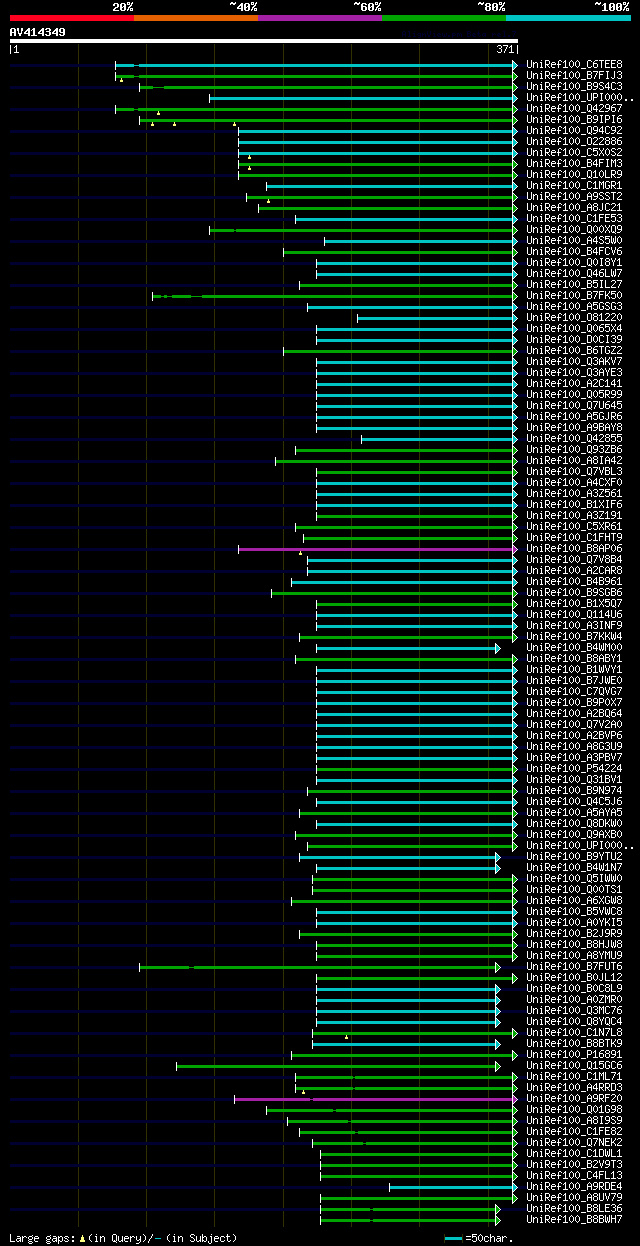Select hit label UniRef100_Q7NEK2
This screenshot has width=640, height=1246.
(574, 1142)
